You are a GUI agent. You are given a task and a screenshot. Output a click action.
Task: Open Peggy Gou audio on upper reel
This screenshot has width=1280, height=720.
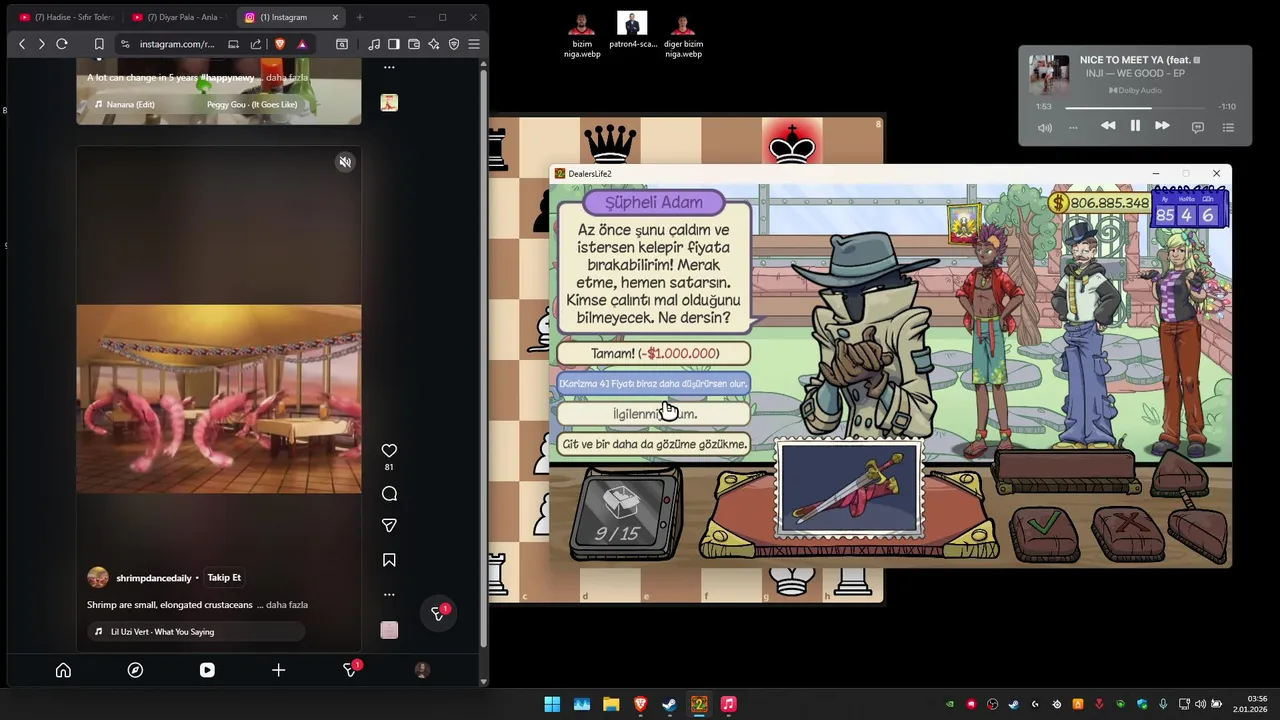pos(252,104)
